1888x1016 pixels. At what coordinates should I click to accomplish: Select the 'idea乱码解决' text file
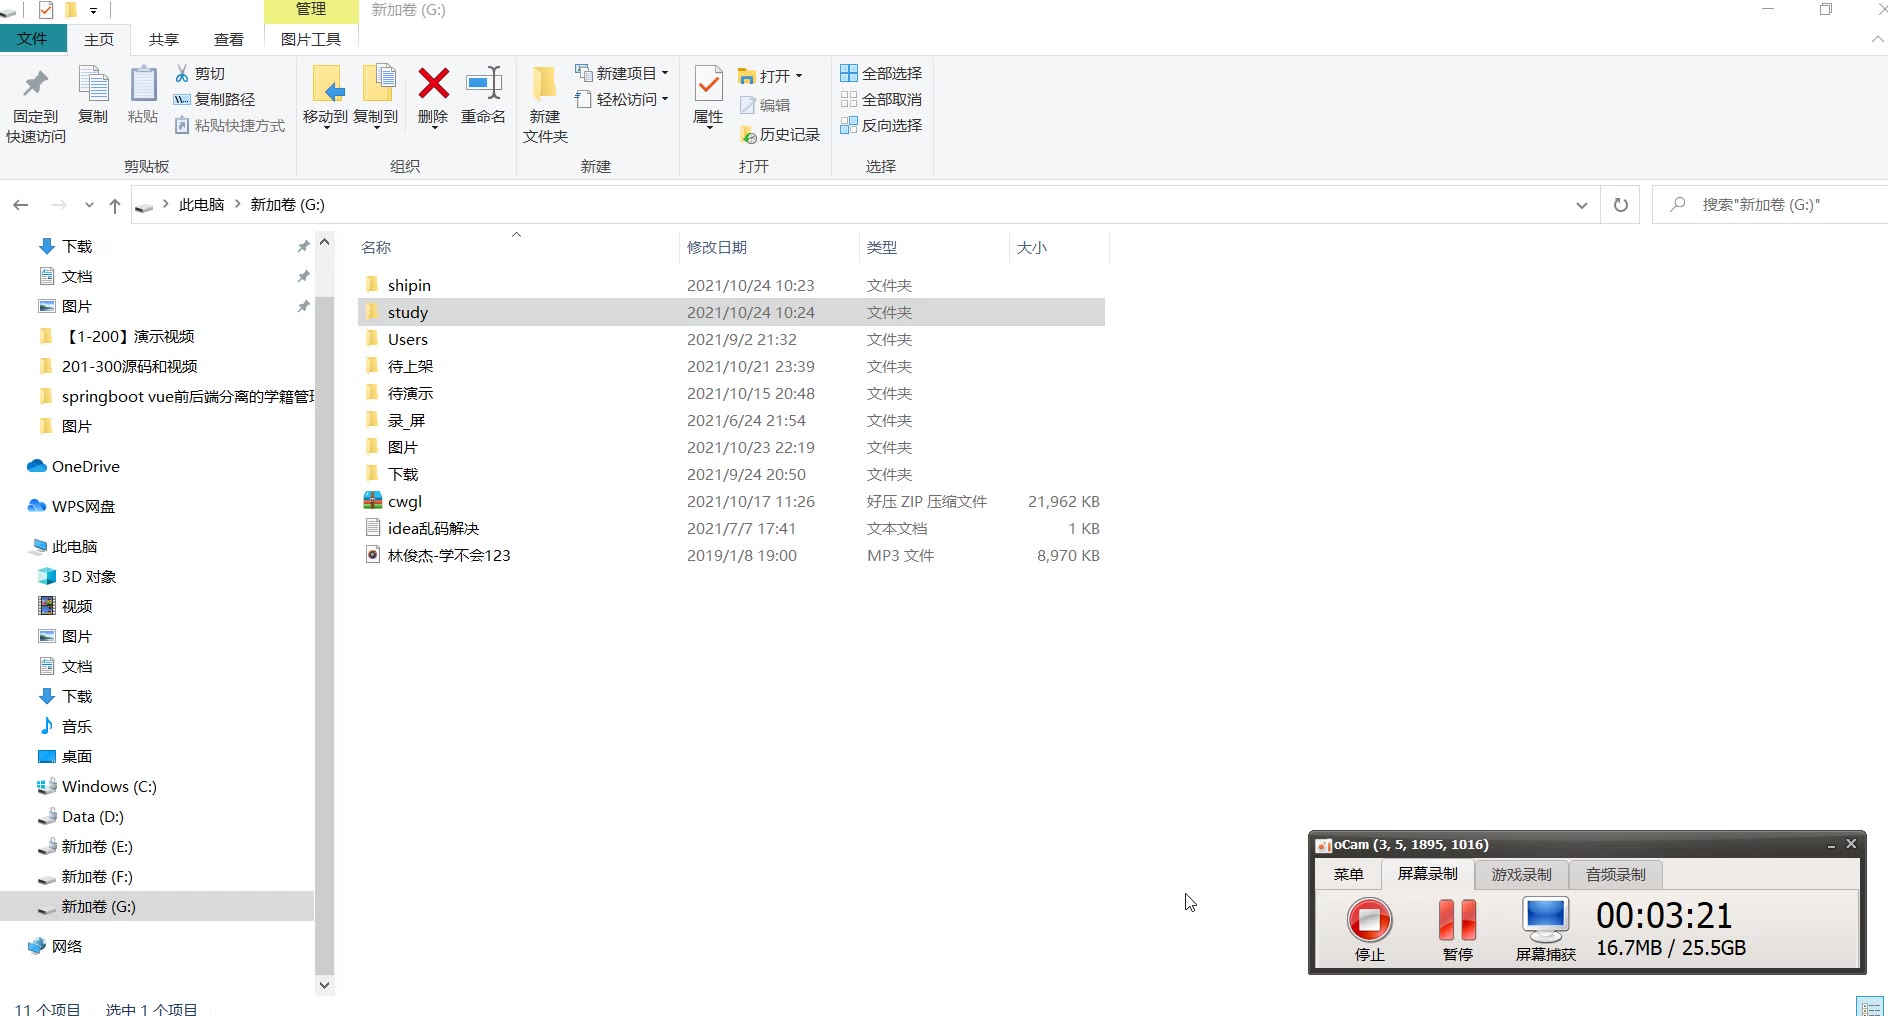click(x=731, y=529)
